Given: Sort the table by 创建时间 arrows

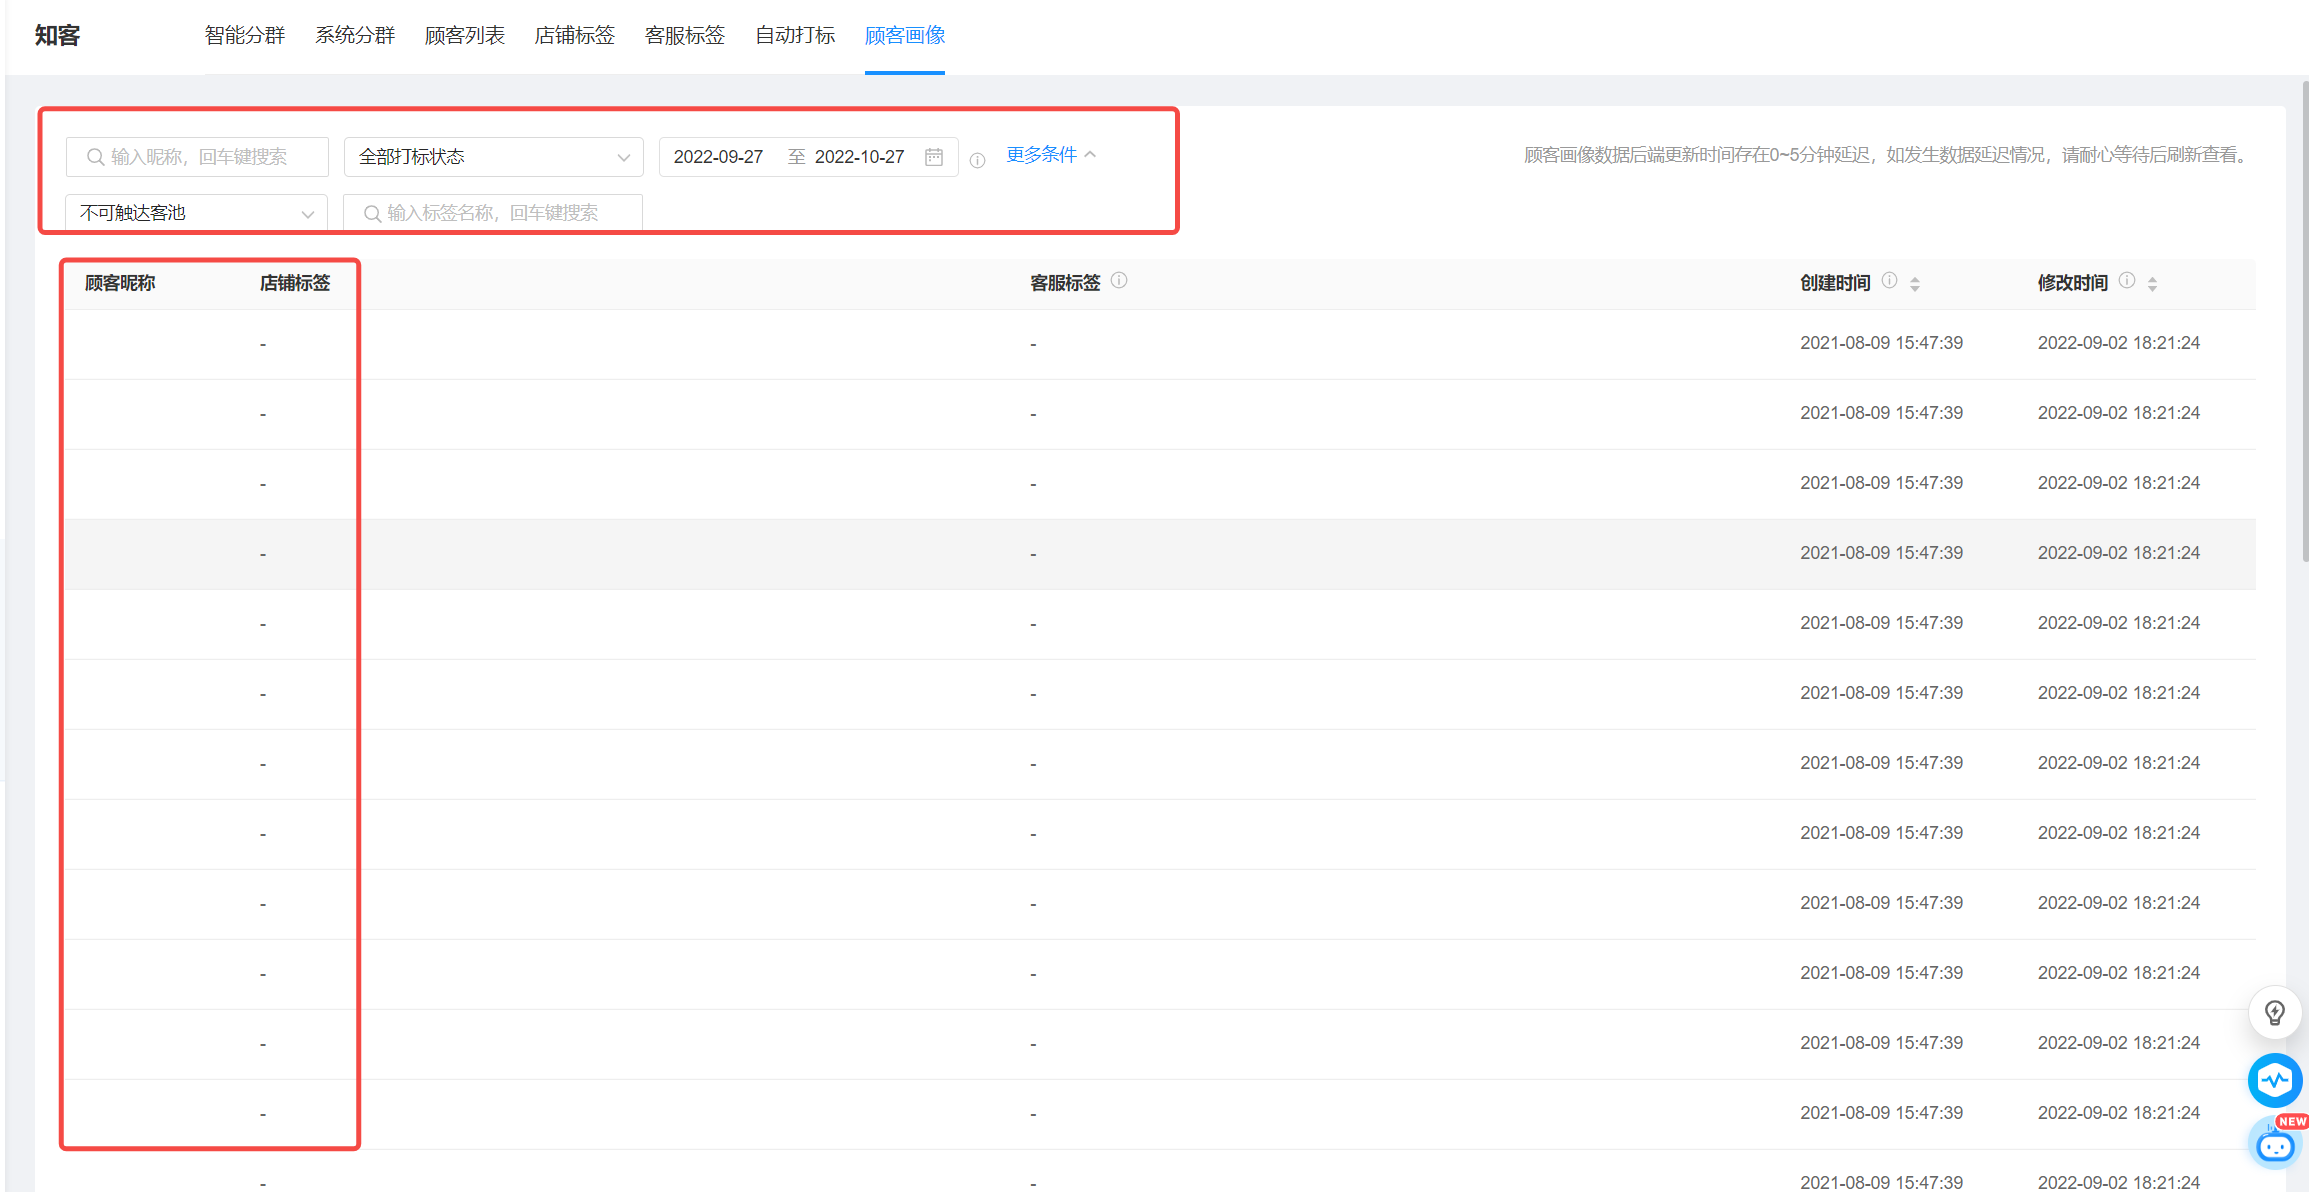Looking at the screenshot, I should click(1914, 284).
